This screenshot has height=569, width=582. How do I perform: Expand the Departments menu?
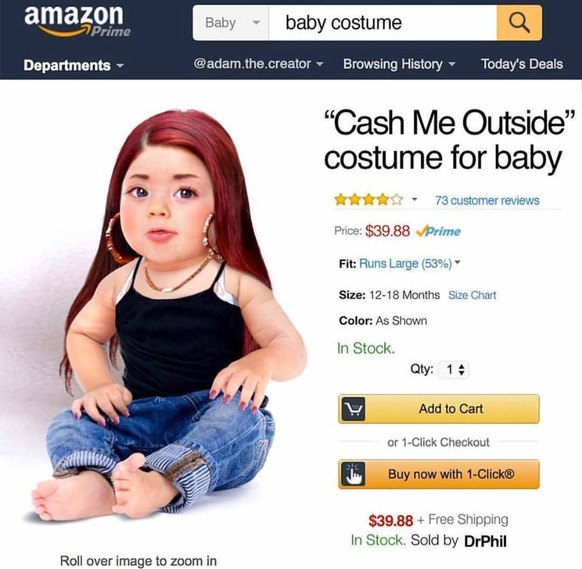pos(73,65)
